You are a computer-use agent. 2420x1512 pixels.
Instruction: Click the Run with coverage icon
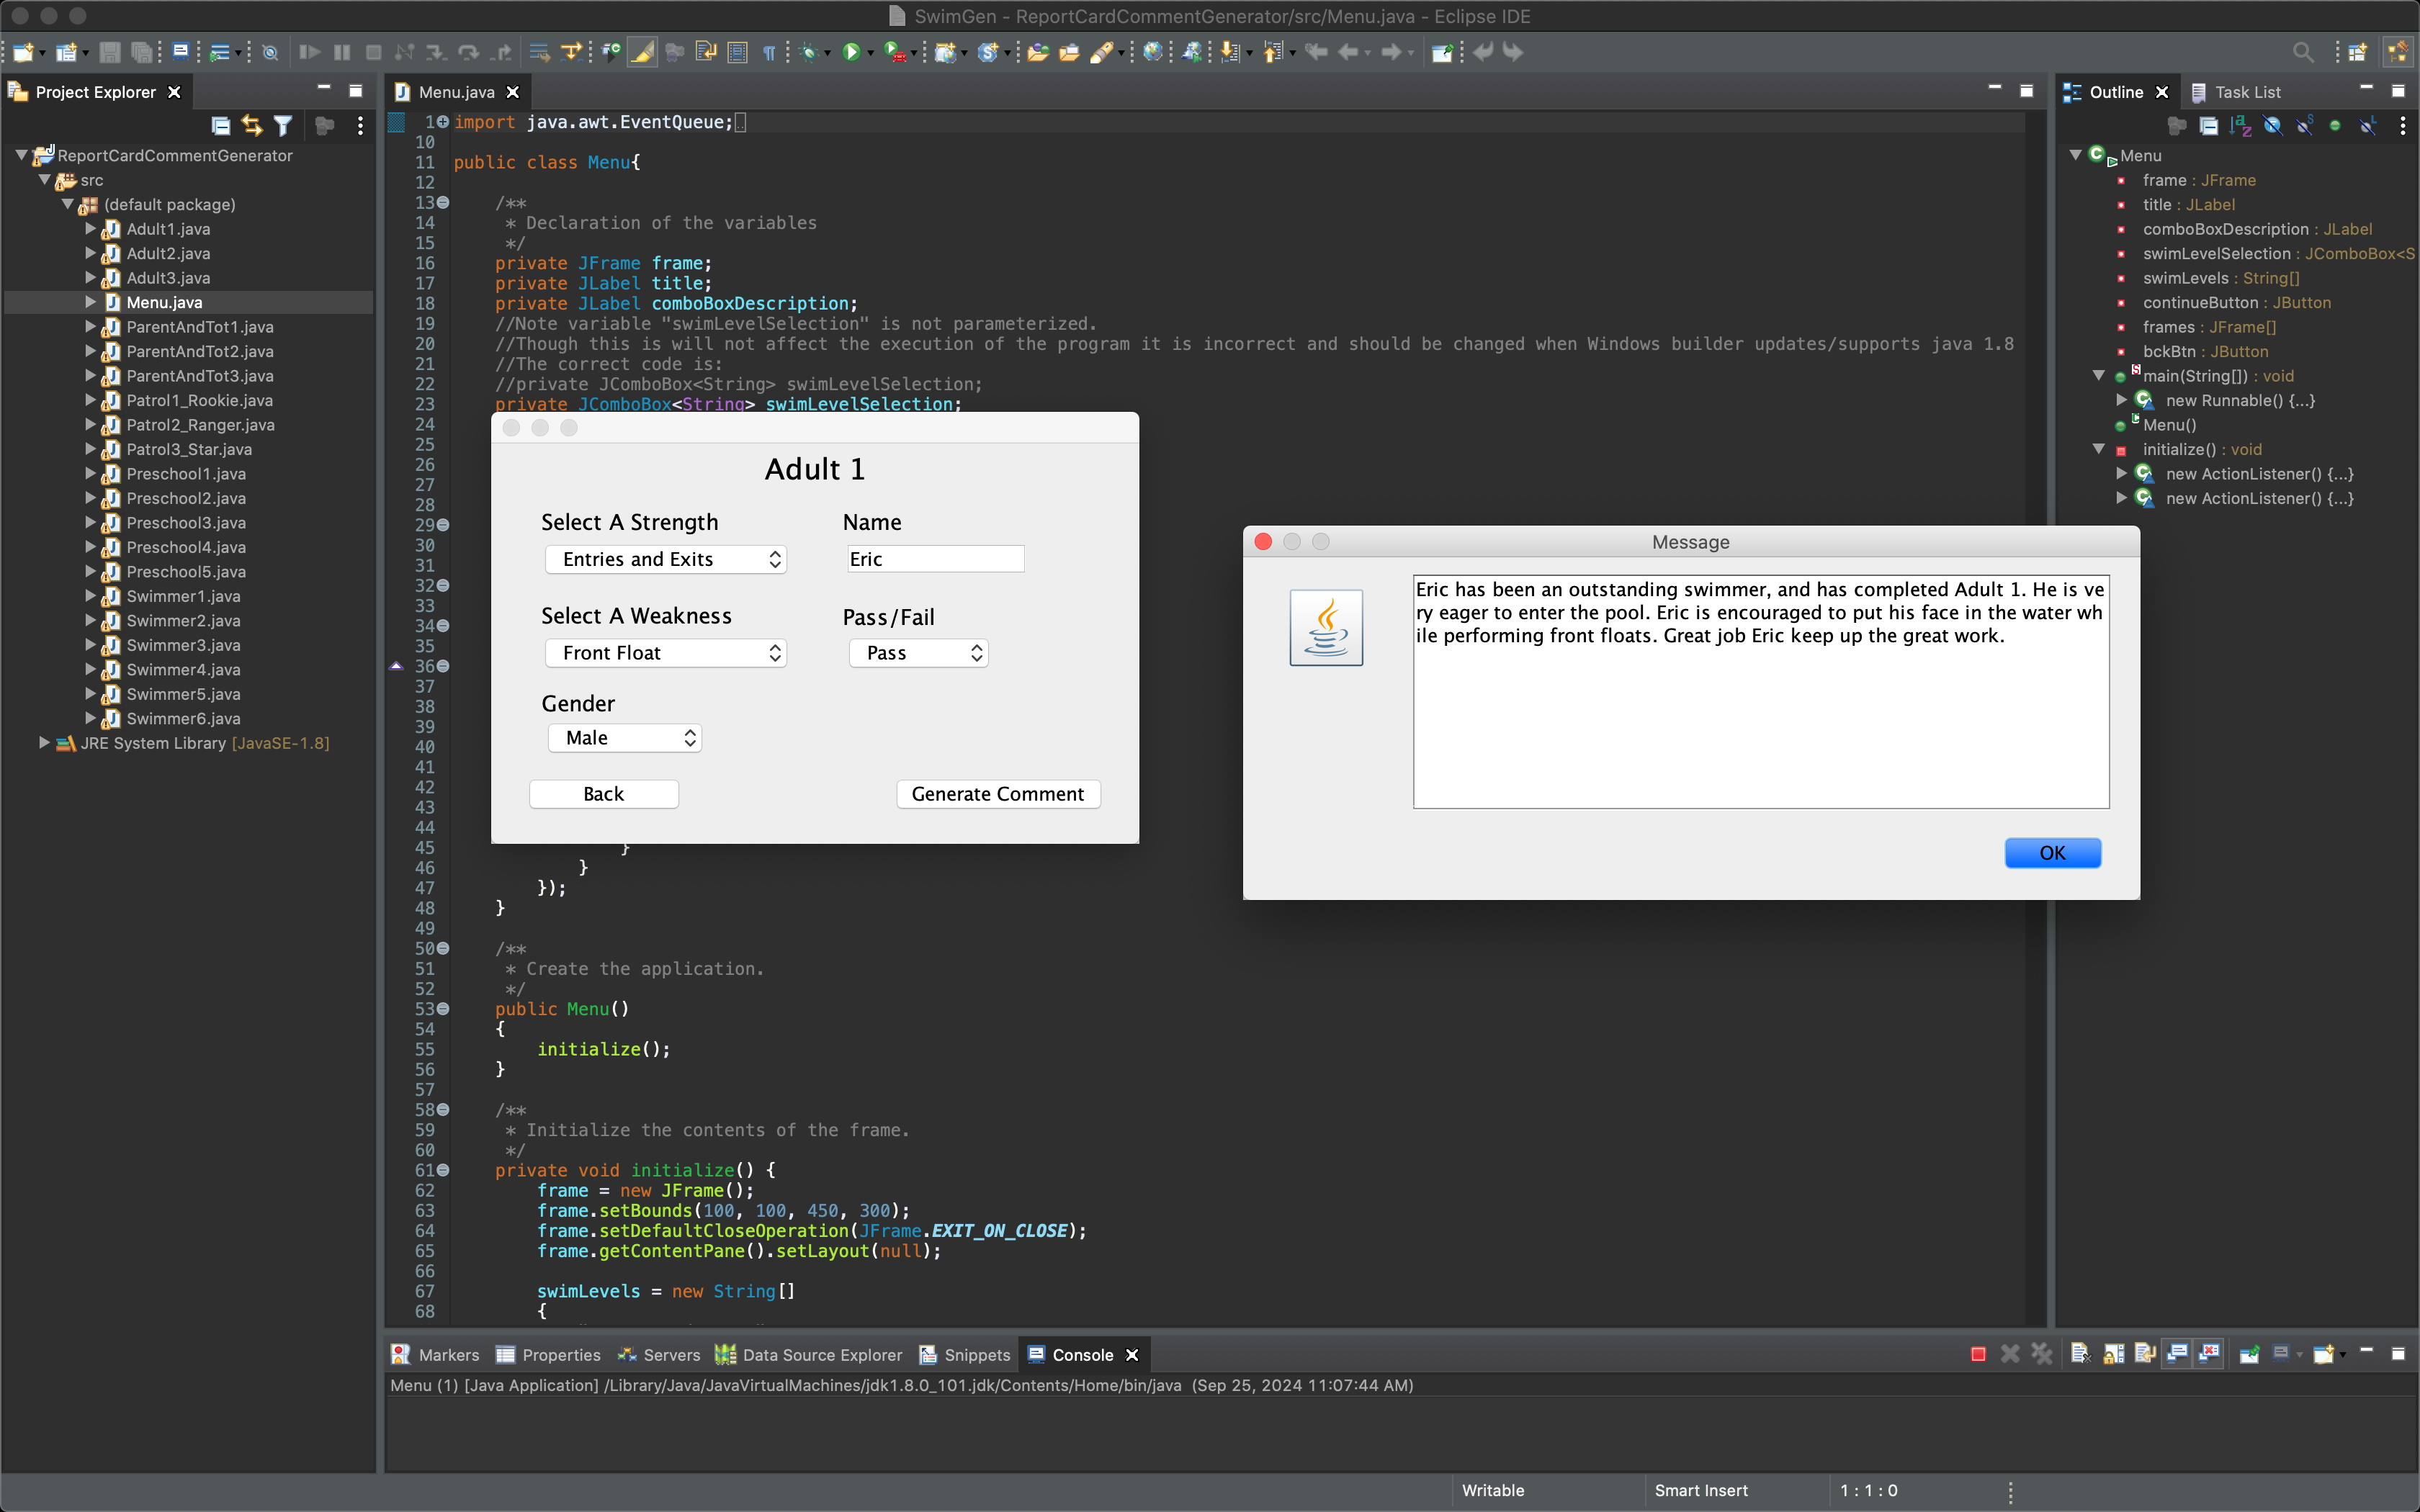click(x=895, y=52)
